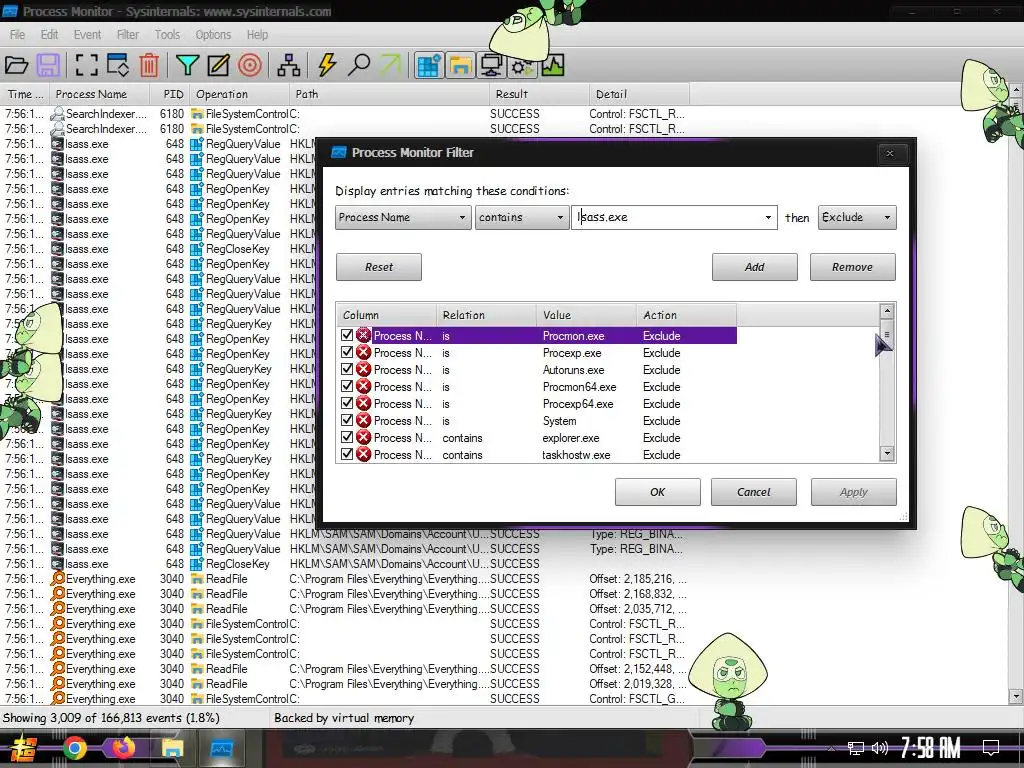The image size is (1024, 768).
Task: Click the Highlight pencil icon
Action: coord(219,65)
